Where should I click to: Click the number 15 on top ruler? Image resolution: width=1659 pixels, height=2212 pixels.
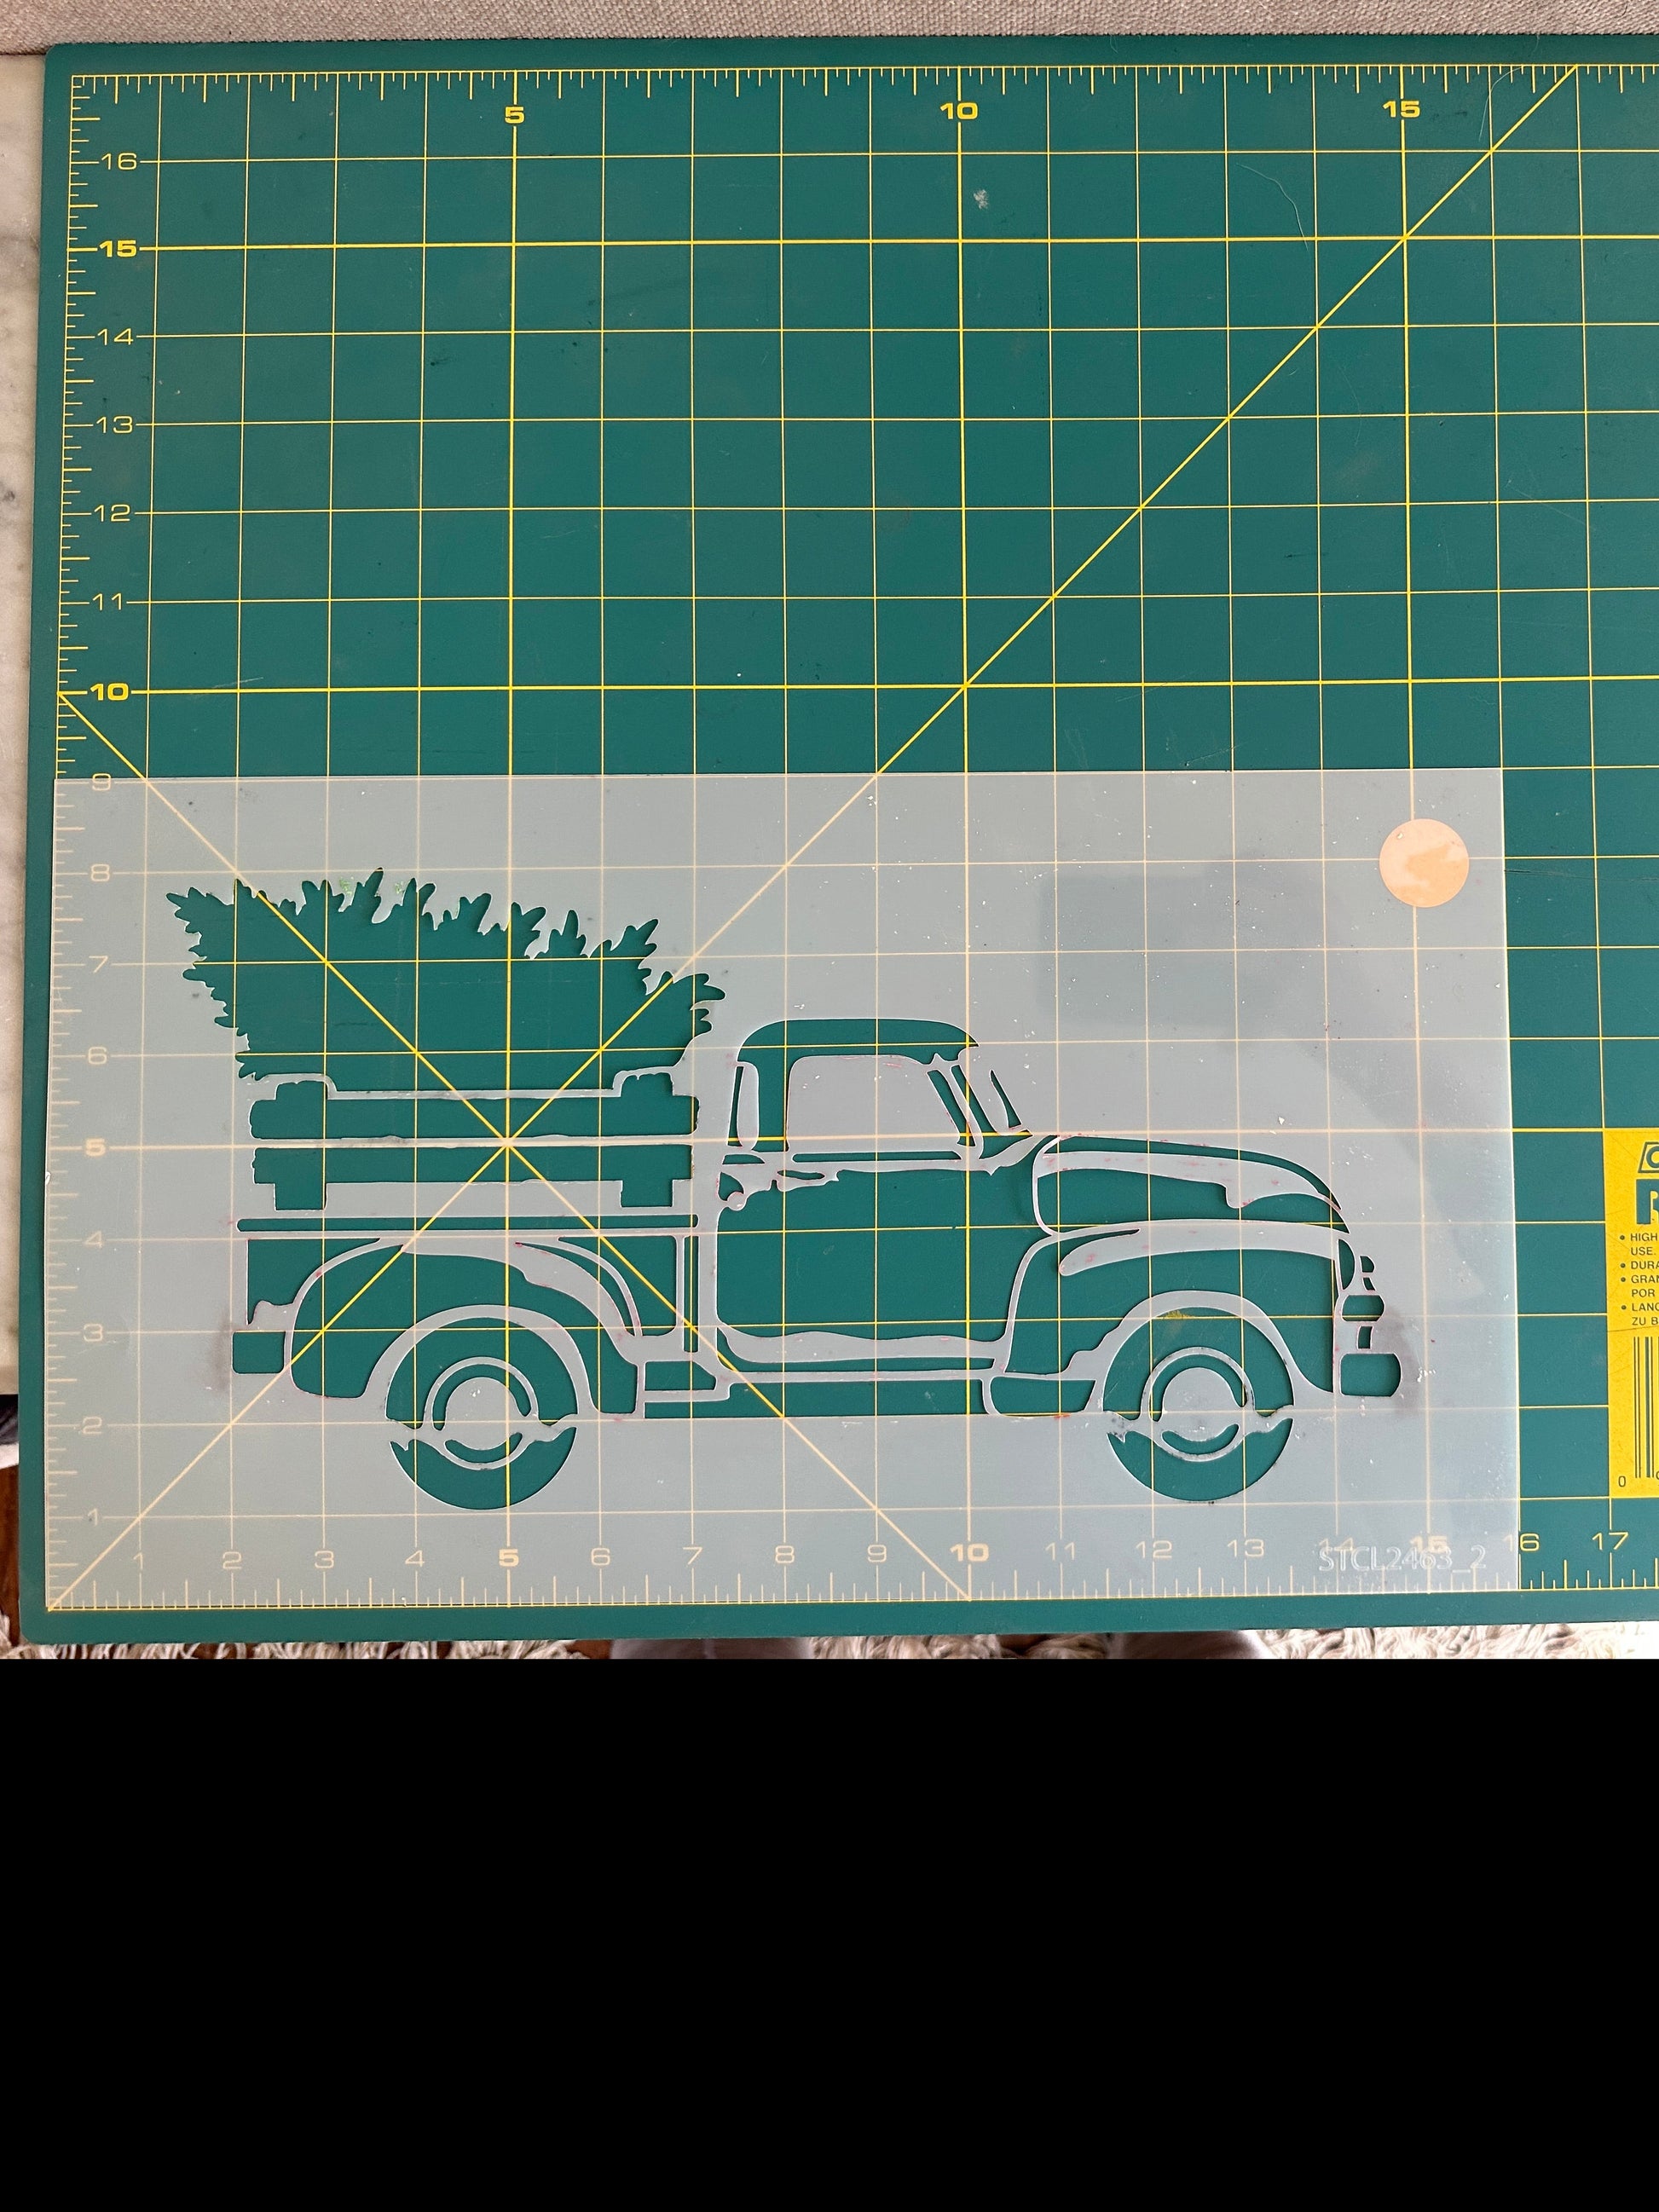coord(1402,109)
